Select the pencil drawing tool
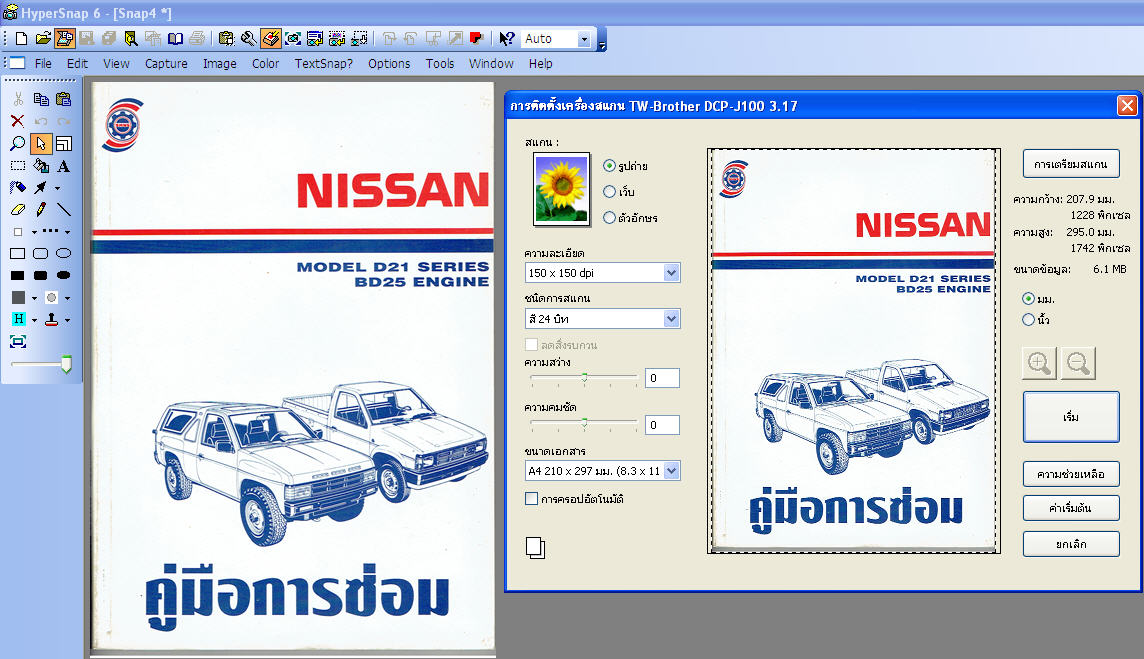 tap(41, 209)
